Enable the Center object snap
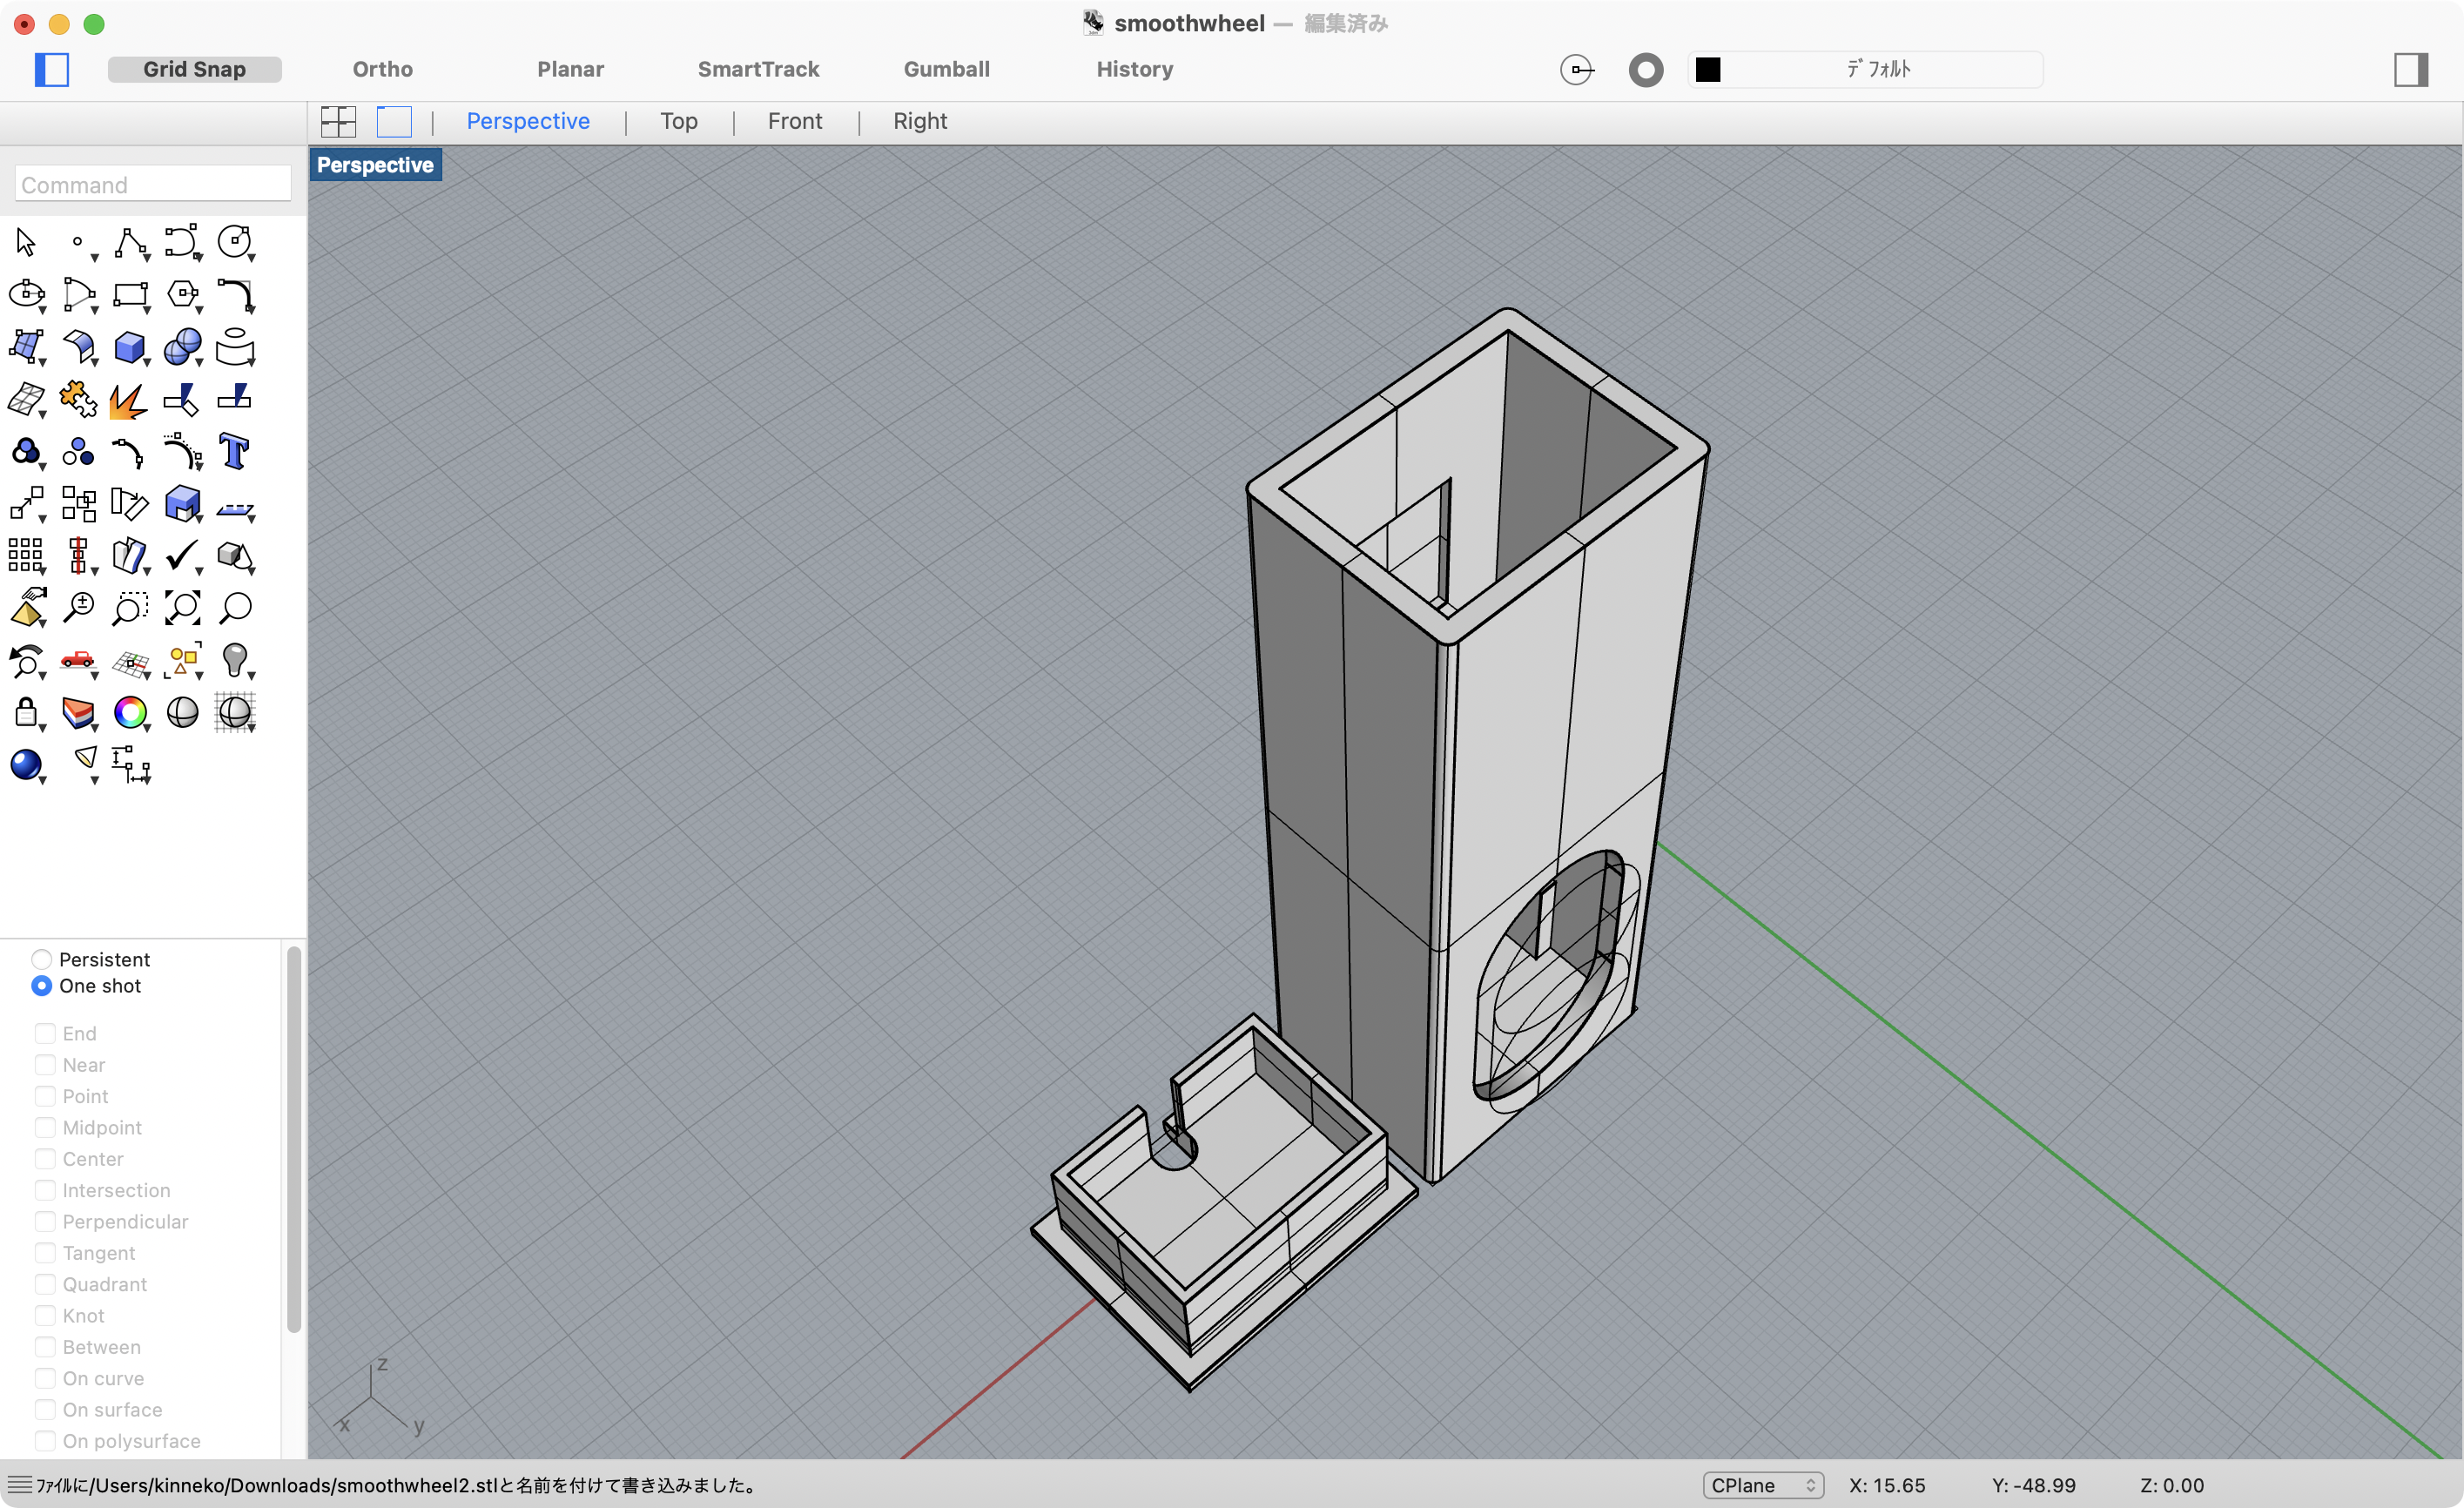Viewport: 2464px width, 1508px height. [45, 1159]
